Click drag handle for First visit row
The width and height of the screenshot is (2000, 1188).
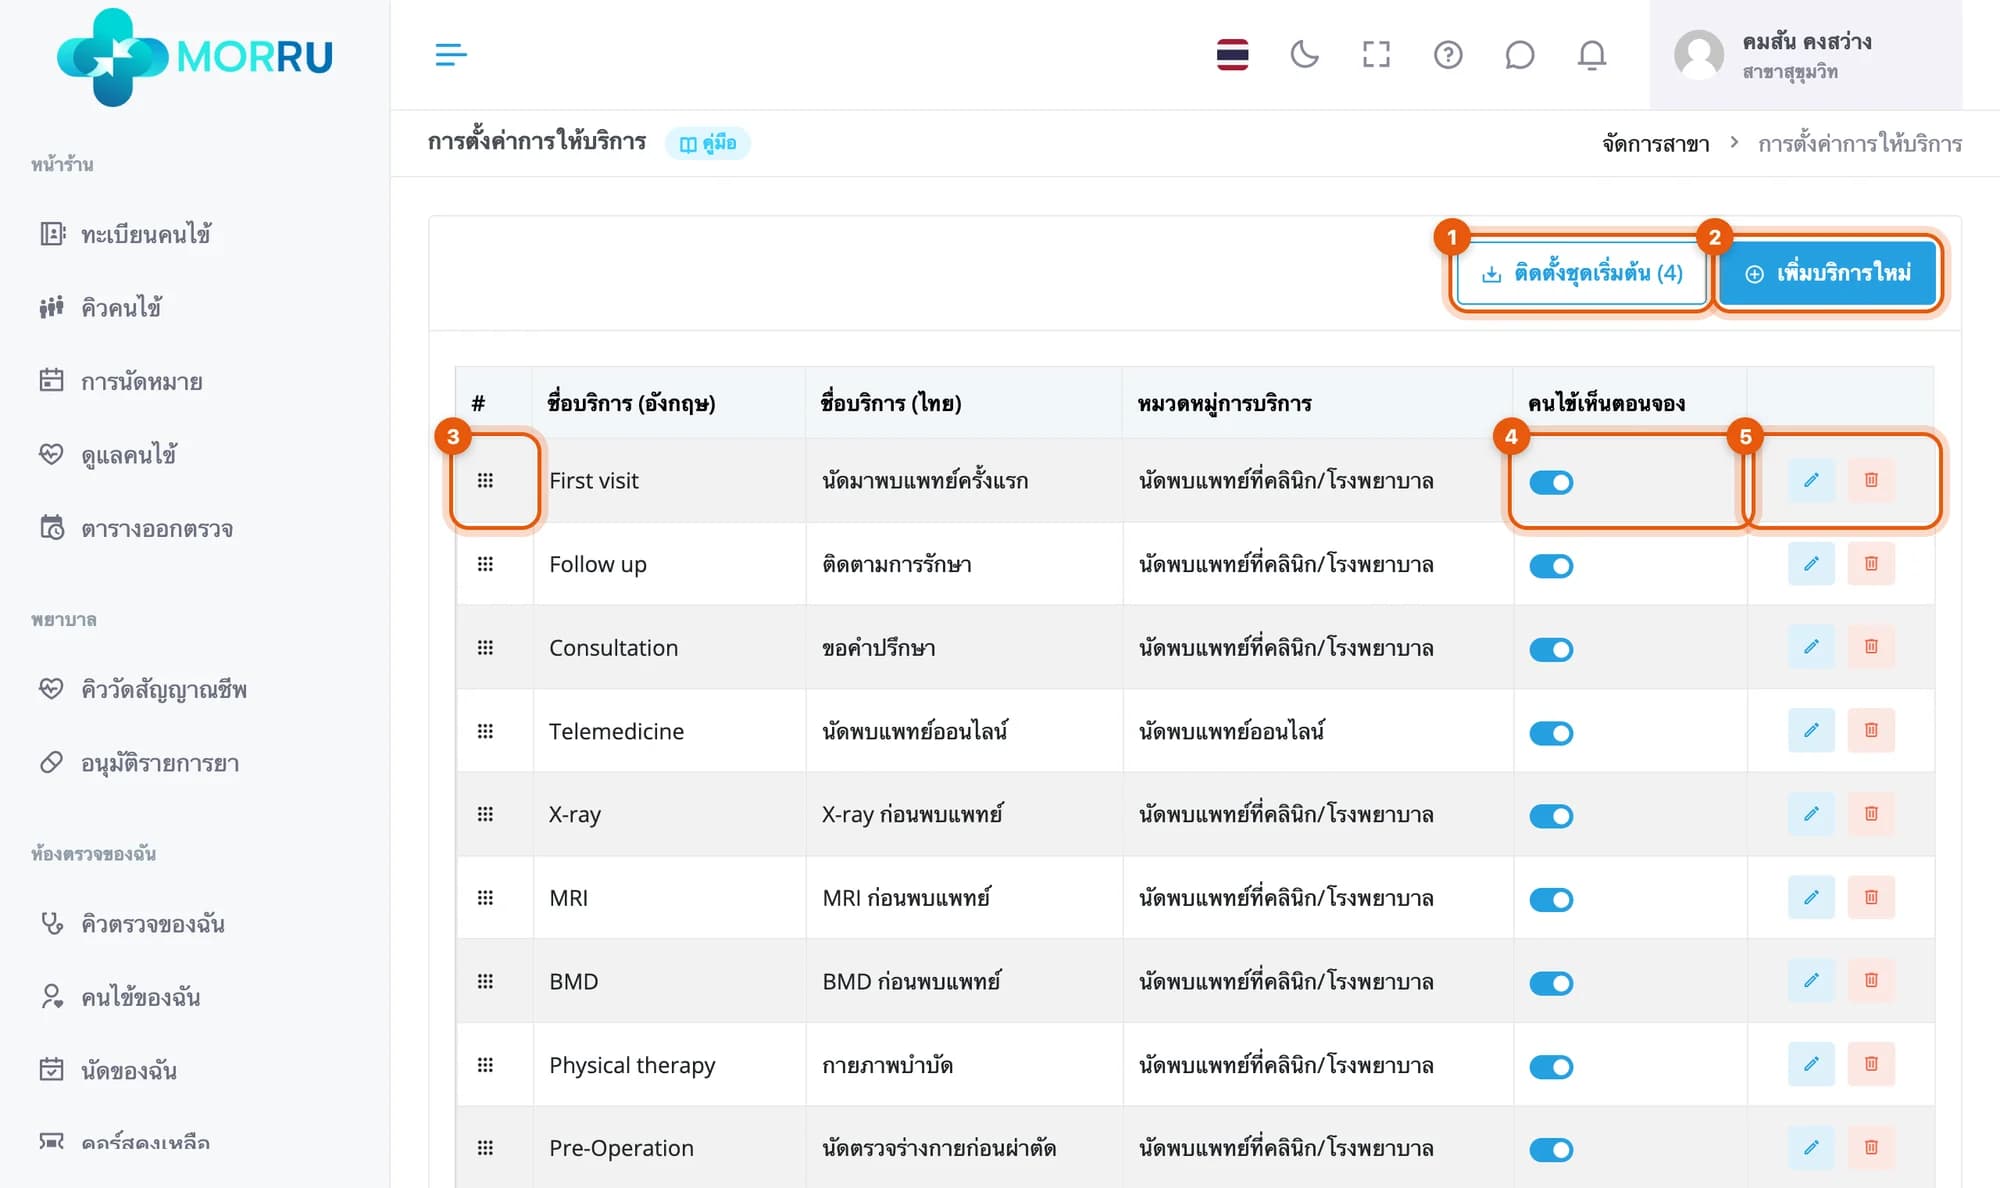(x=485, y=480)
